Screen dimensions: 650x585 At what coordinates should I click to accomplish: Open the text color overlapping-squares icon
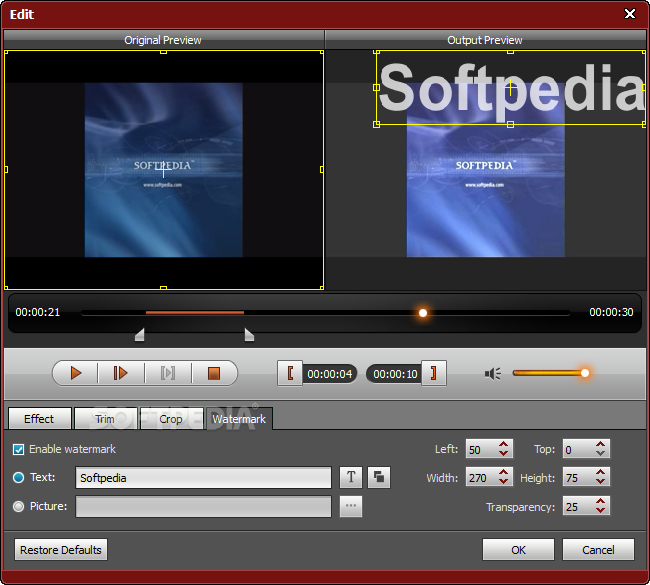pos(378,477)
